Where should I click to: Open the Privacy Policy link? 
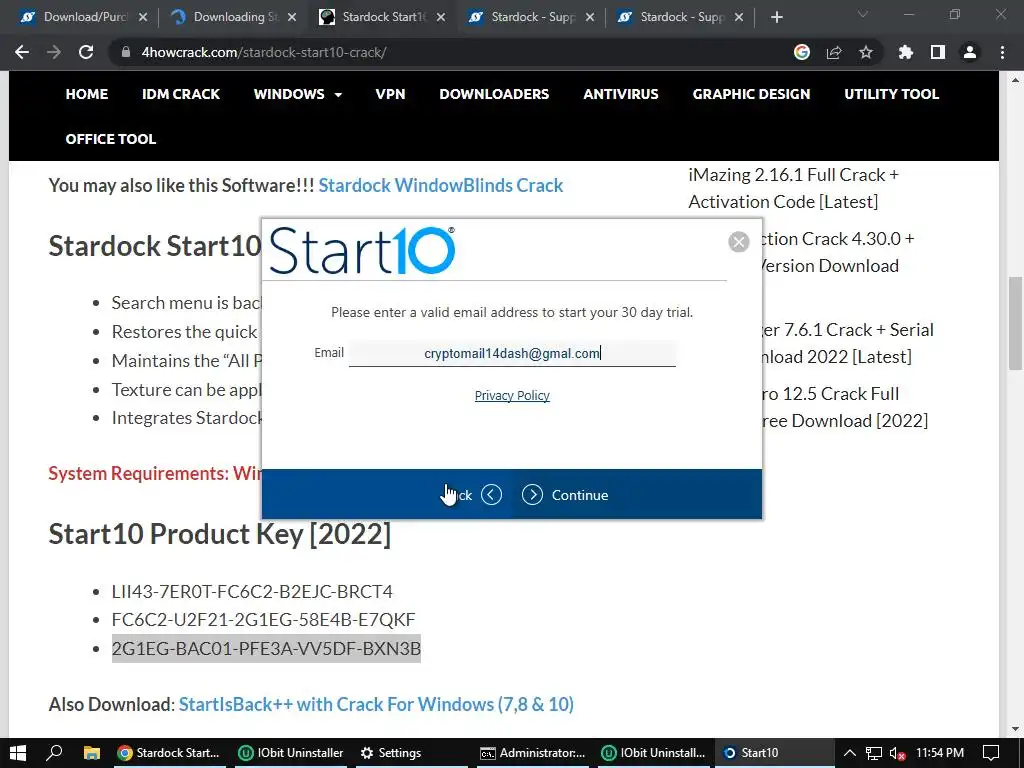512,396
